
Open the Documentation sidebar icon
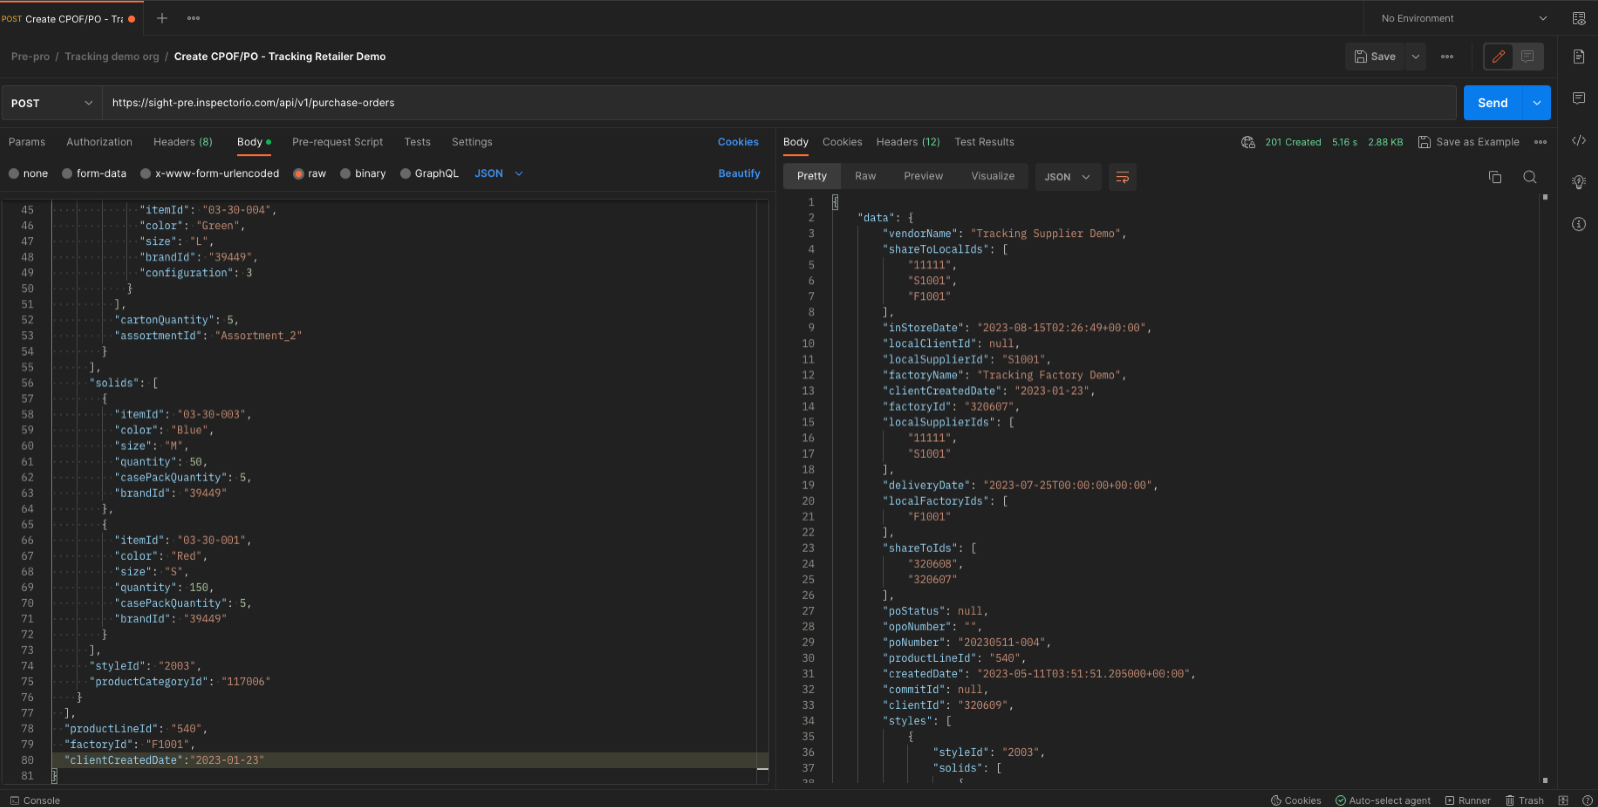point(1579,57)
